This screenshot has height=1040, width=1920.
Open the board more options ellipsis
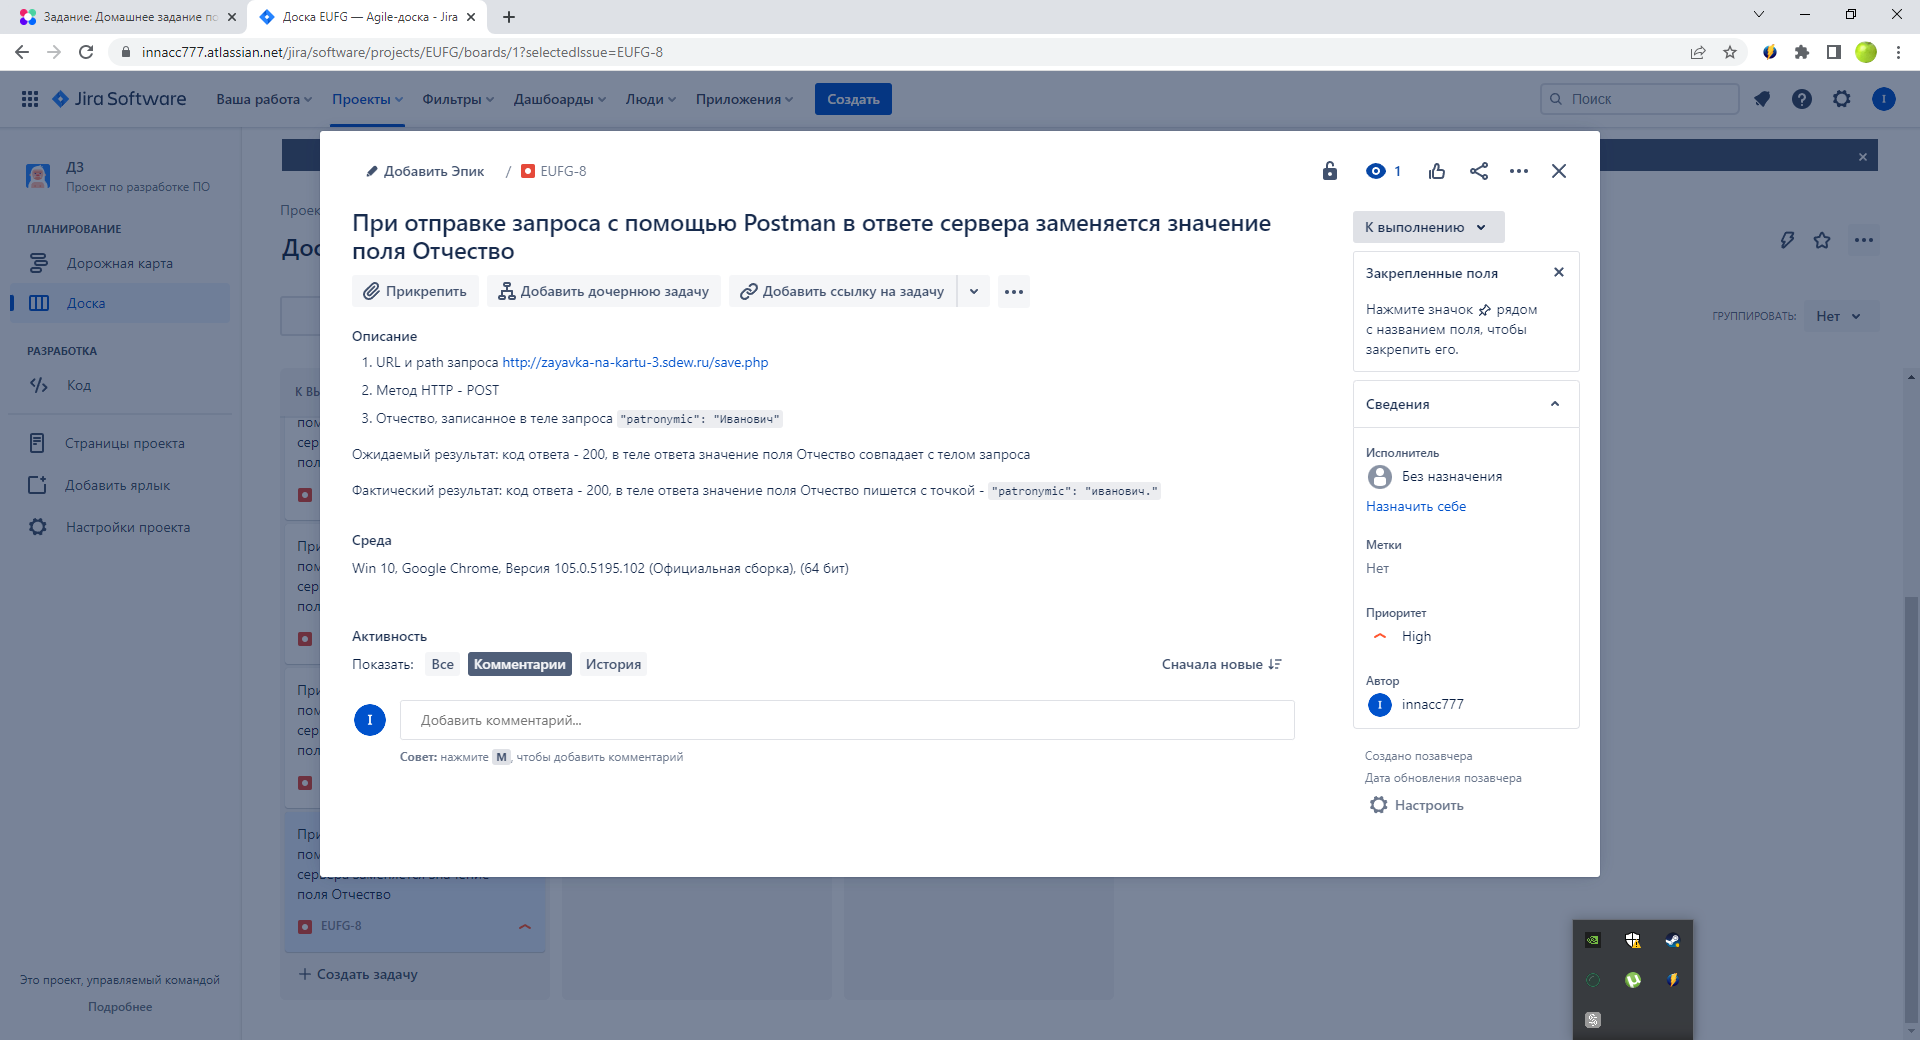(x=1864, y=240)
